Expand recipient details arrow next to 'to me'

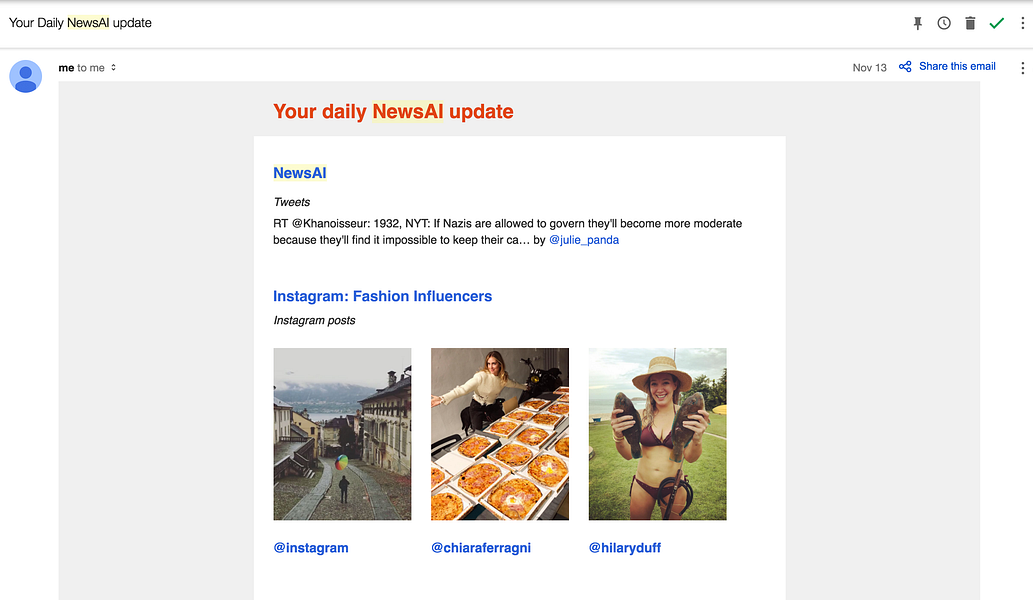[113, 67]
